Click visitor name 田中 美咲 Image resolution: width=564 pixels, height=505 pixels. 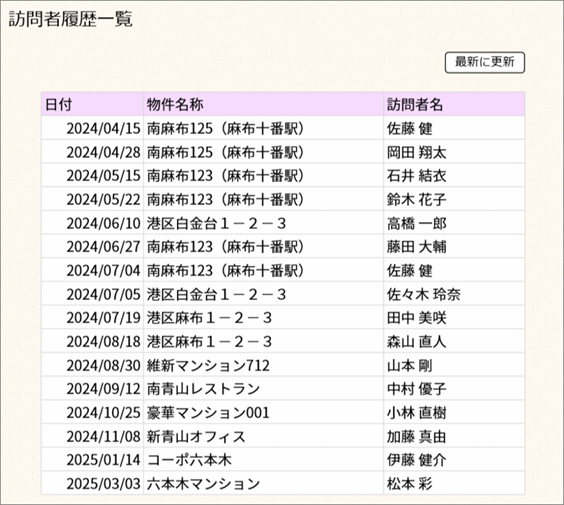click(x=417, y=318)
